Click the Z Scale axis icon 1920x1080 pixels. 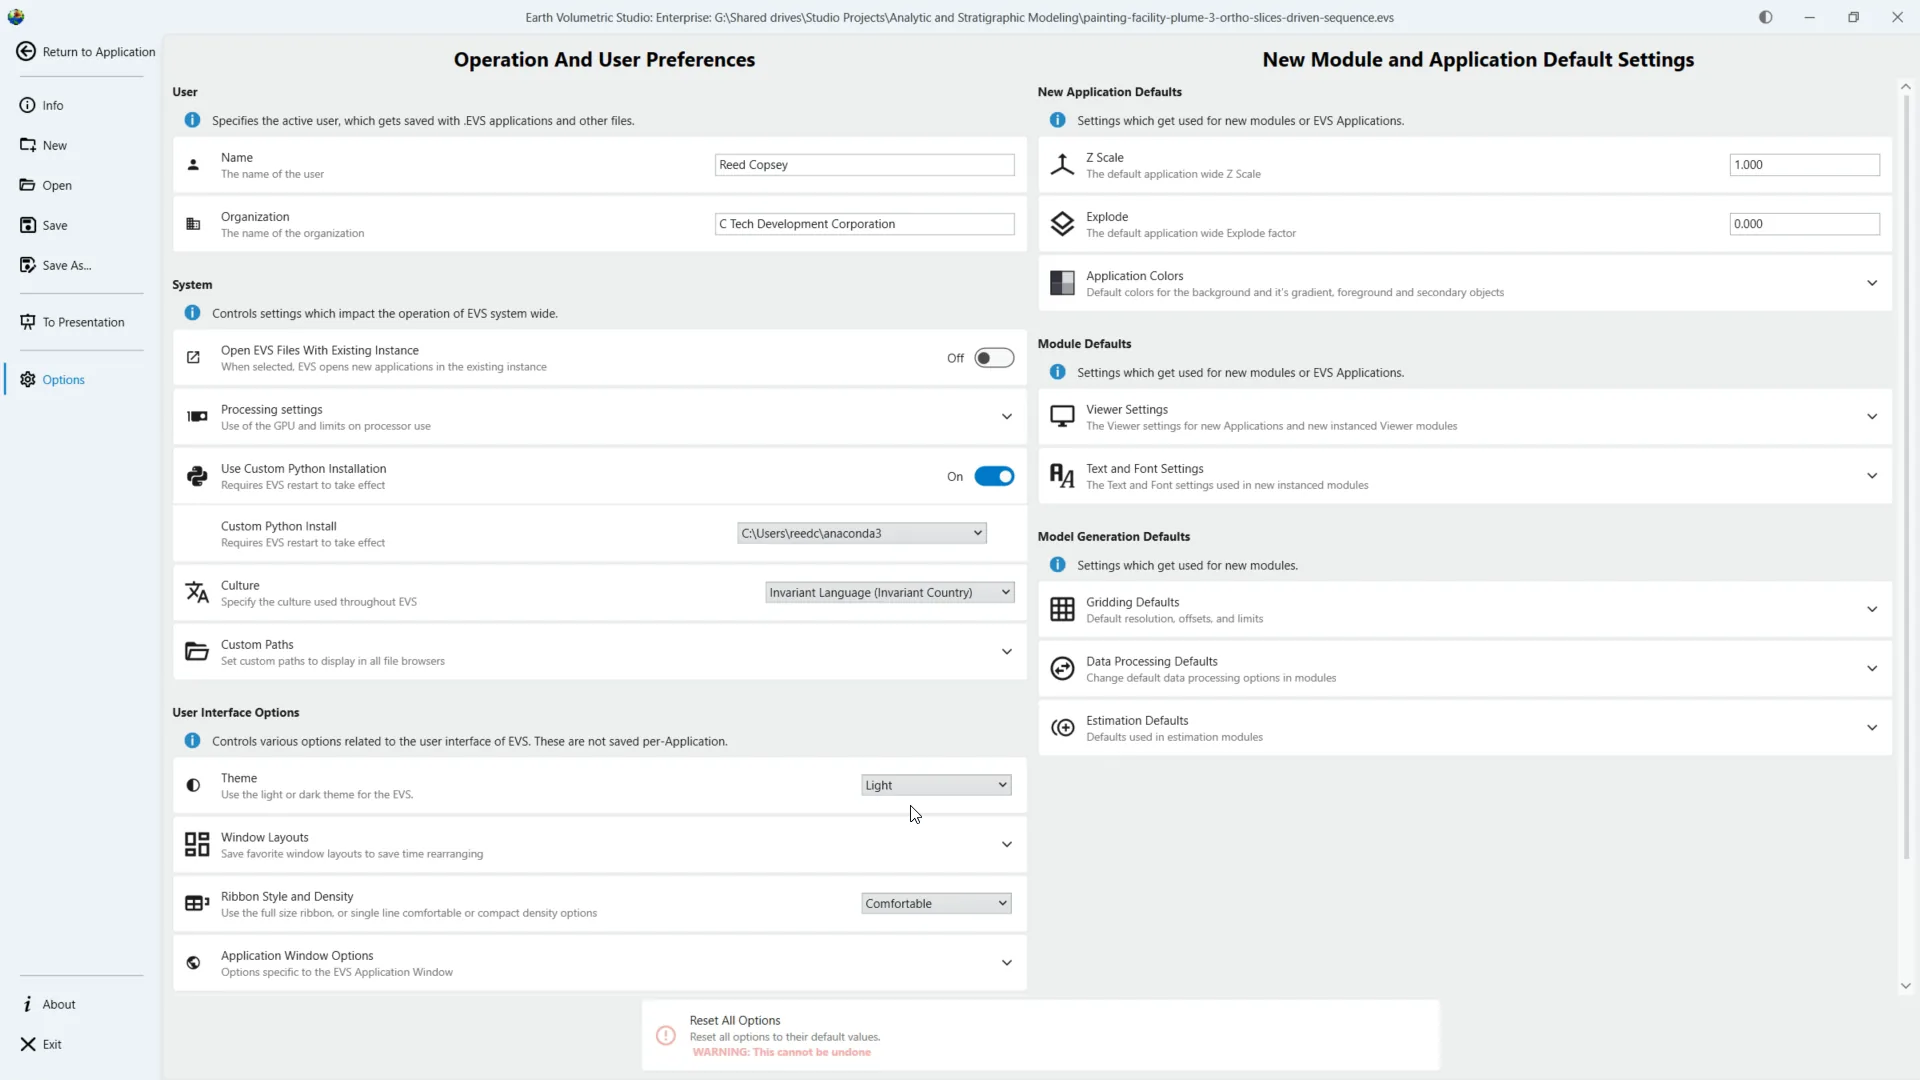click(x=1062, y=165)
